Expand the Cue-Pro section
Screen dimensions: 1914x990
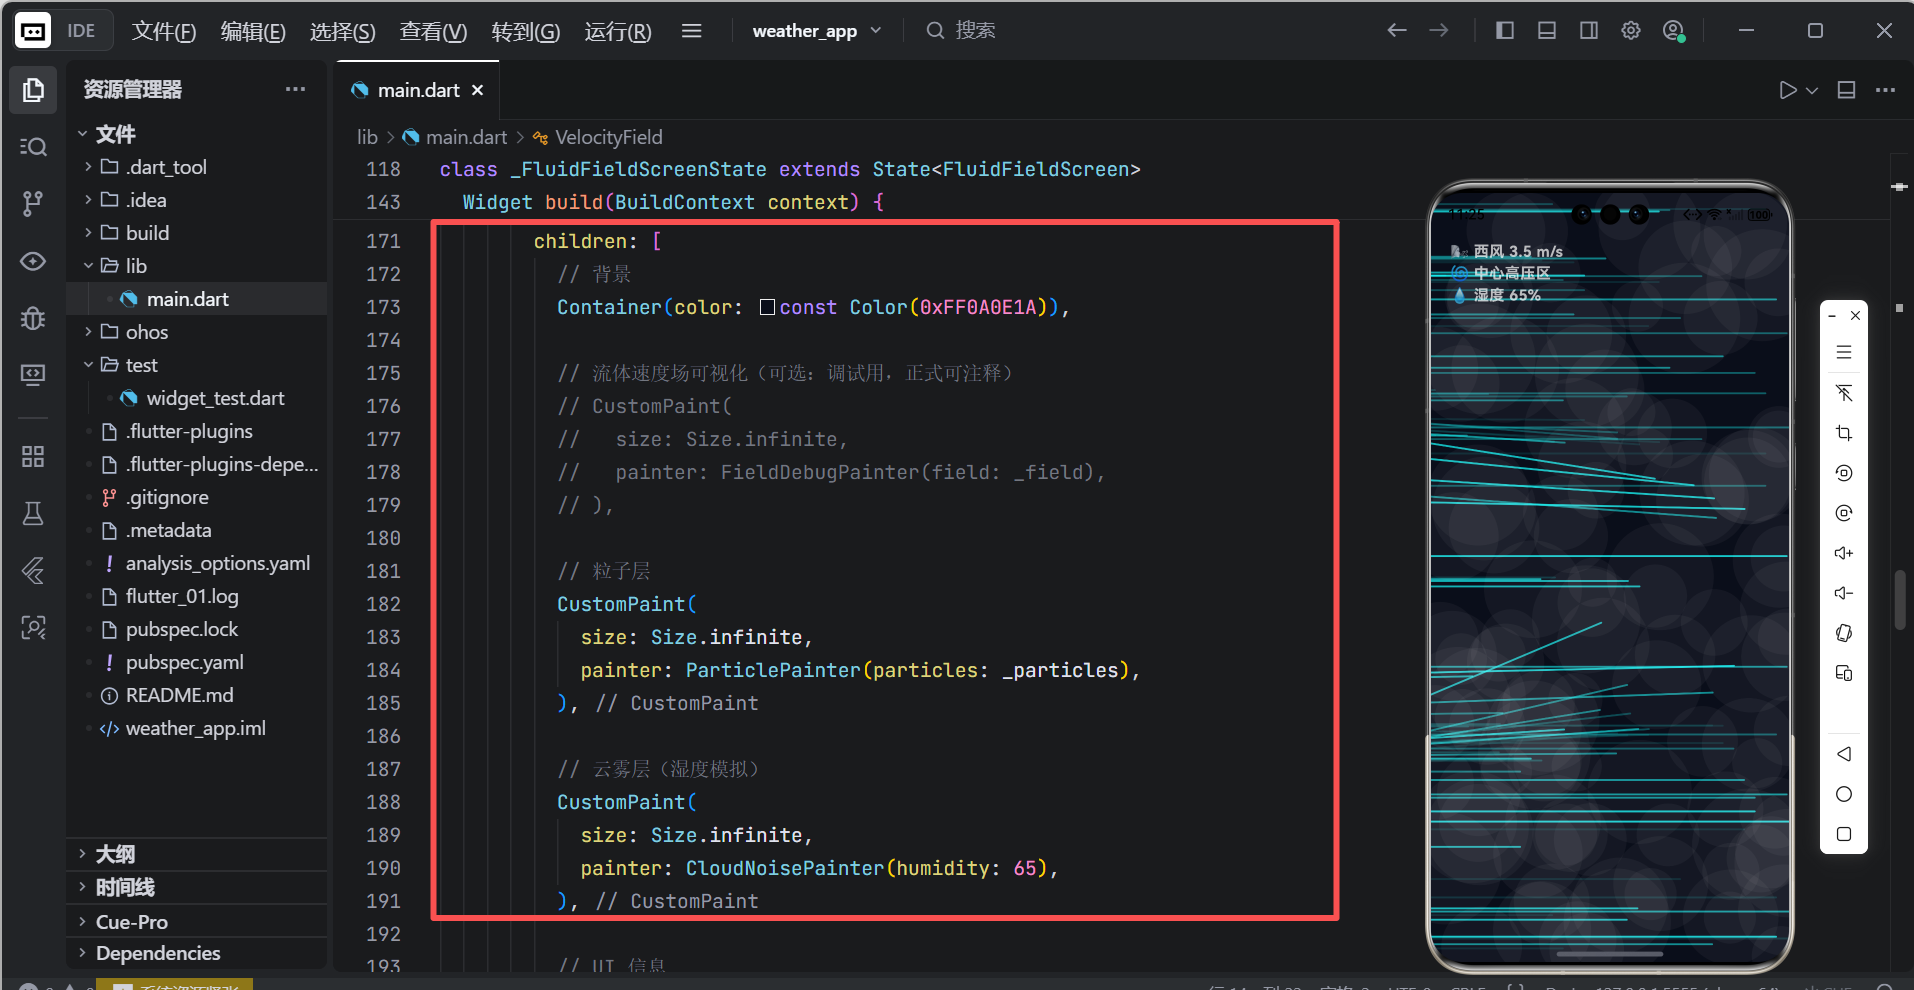pos(196,921)
